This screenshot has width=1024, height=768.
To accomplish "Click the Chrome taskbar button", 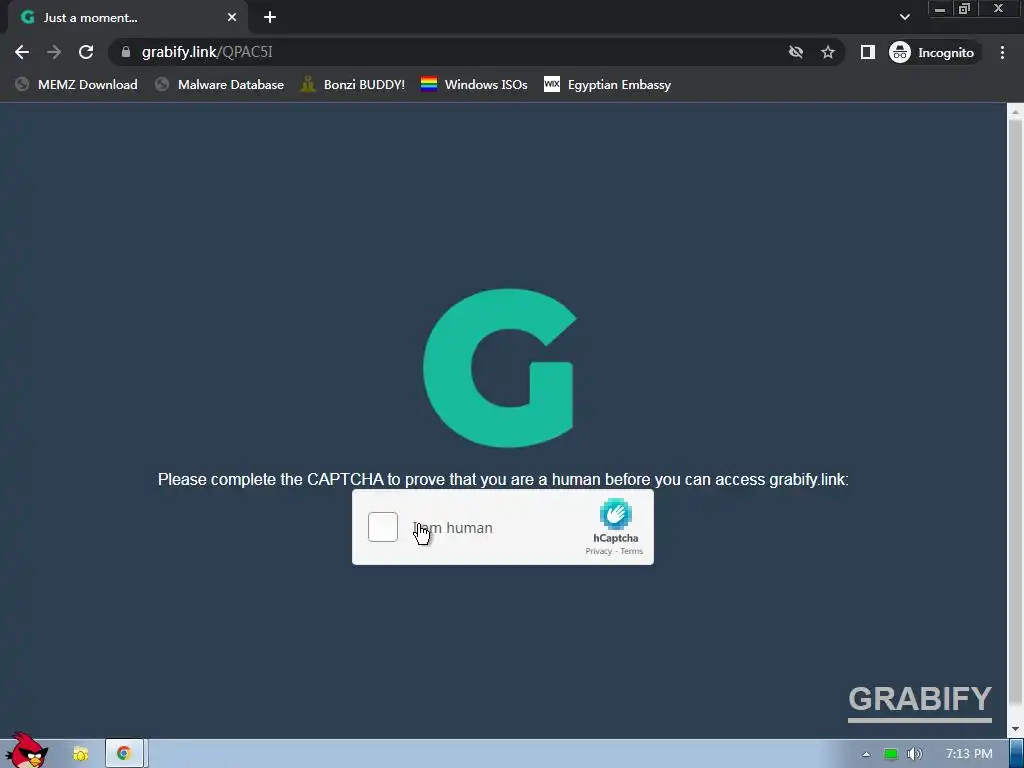I will coord(124,754).
